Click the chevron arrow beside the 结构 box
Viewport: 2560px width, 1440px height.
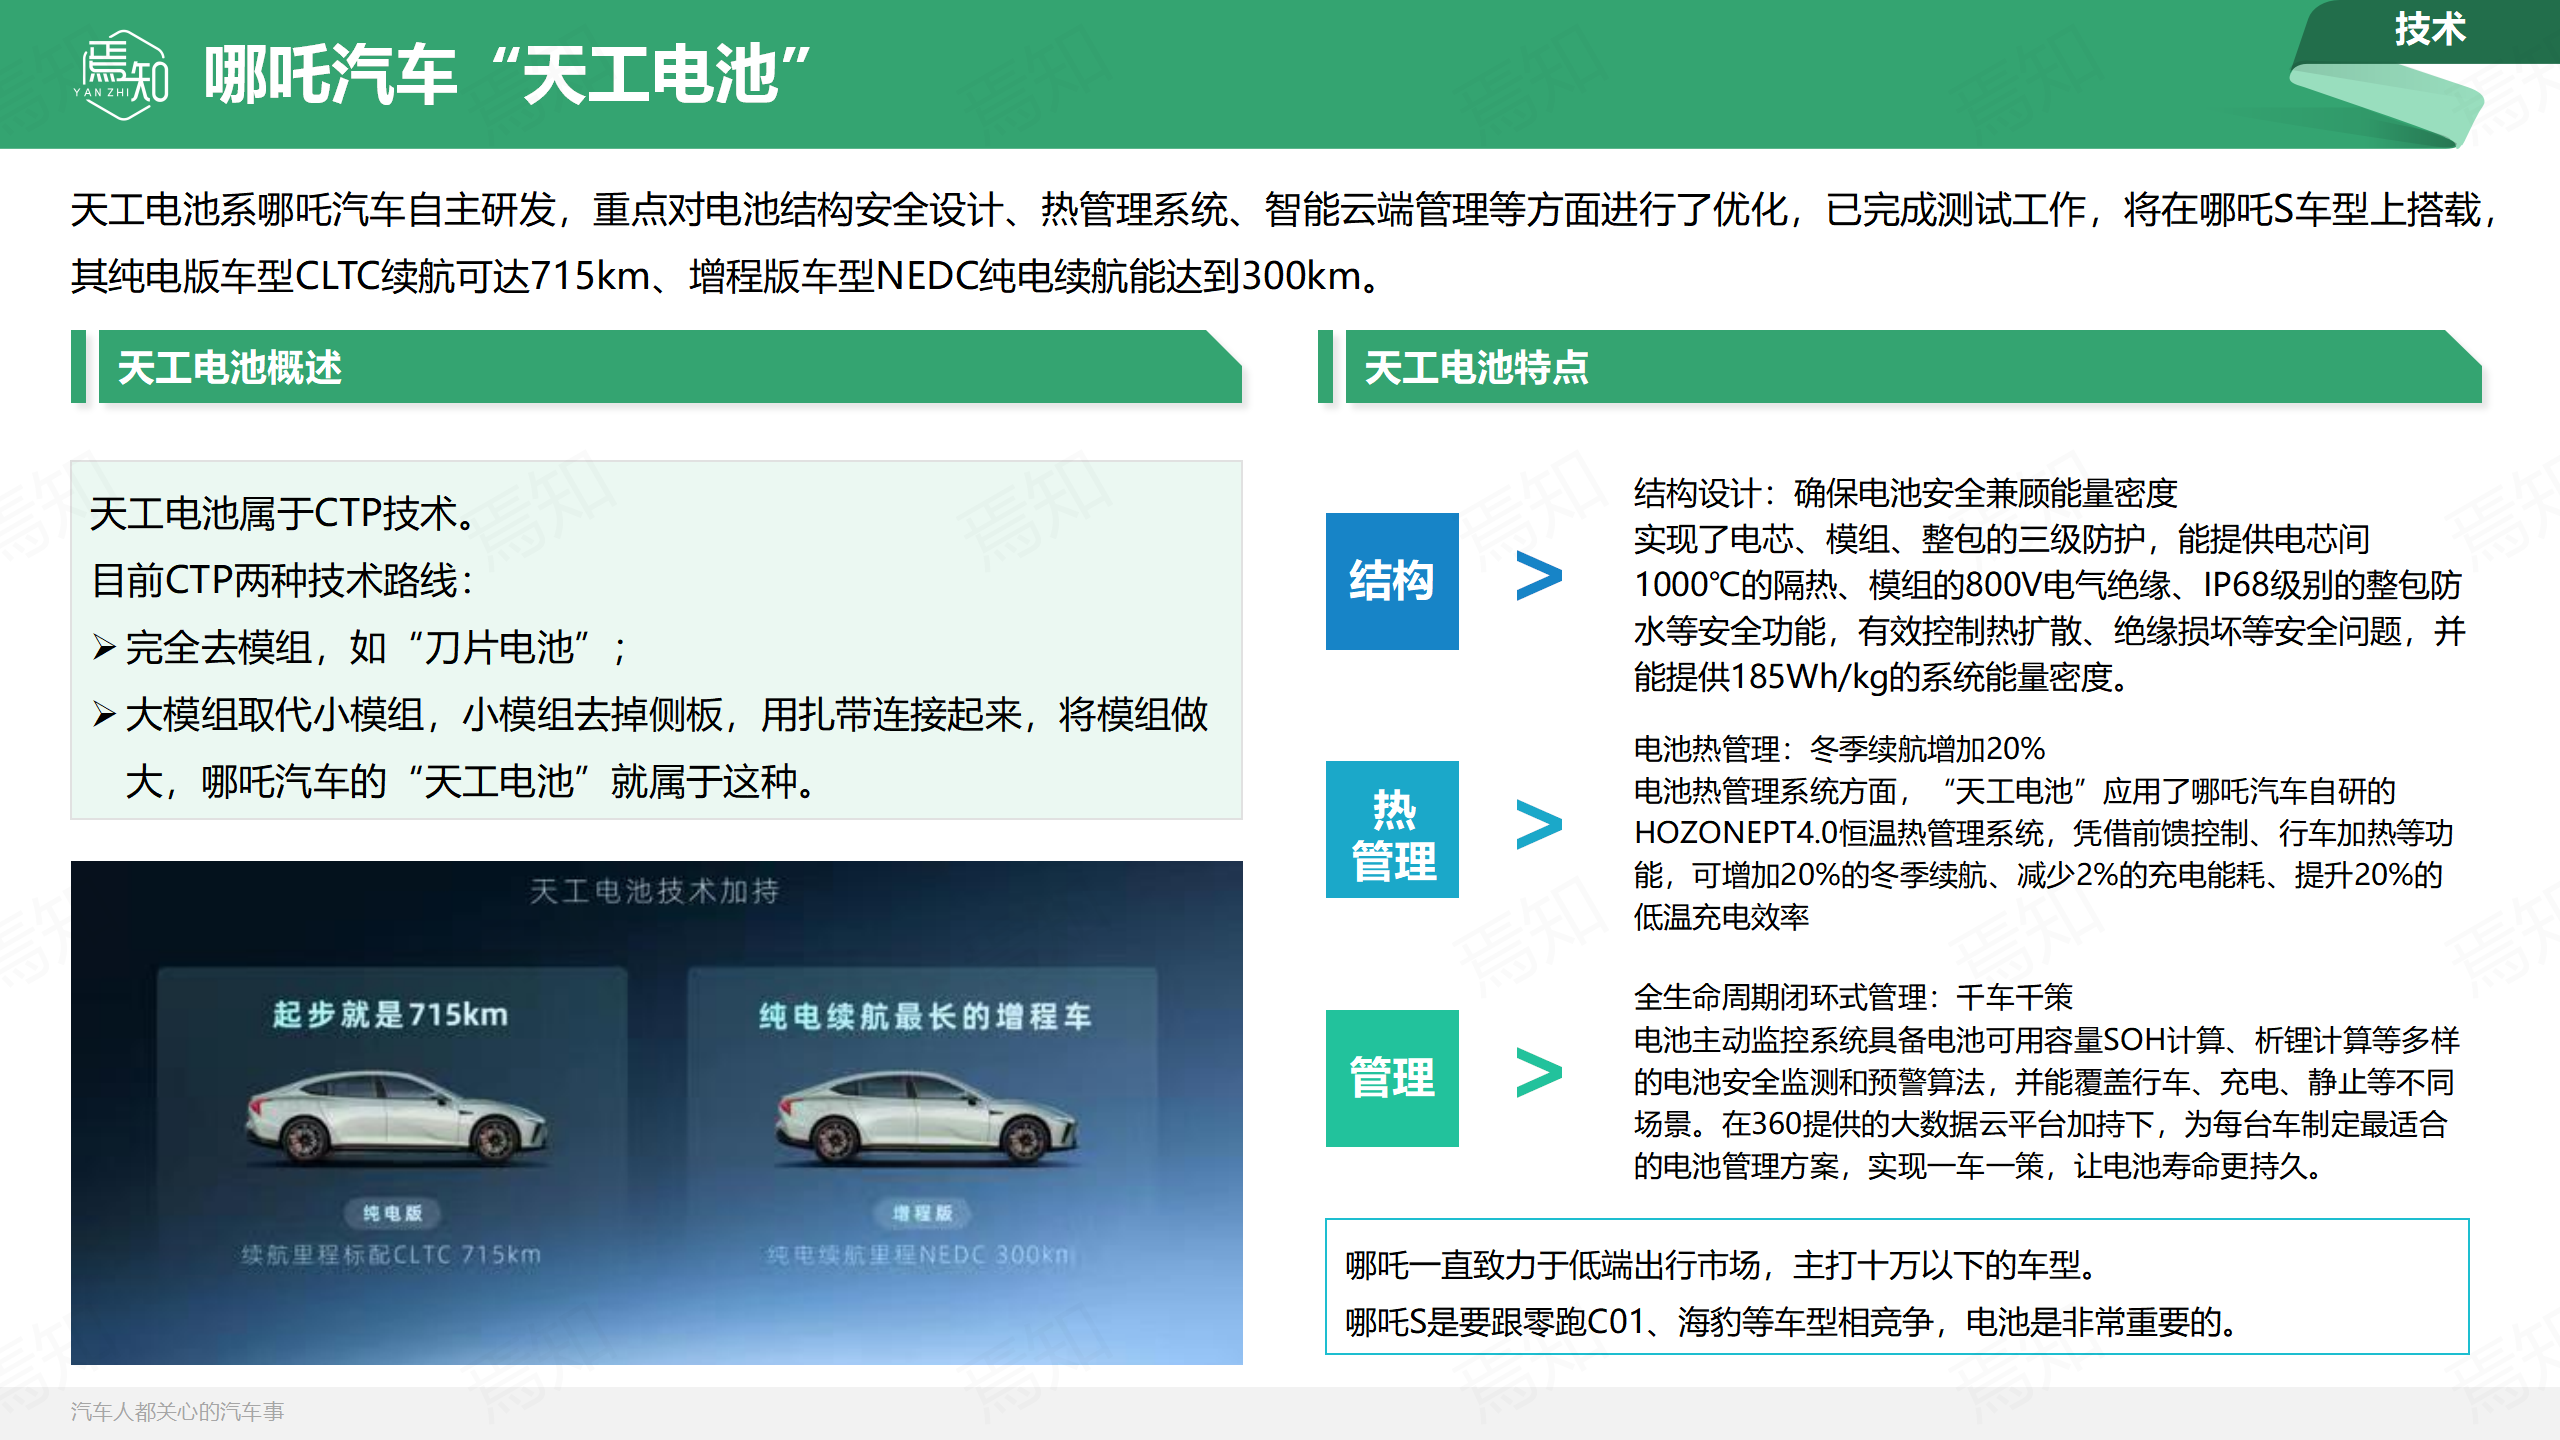point(1538,577)
